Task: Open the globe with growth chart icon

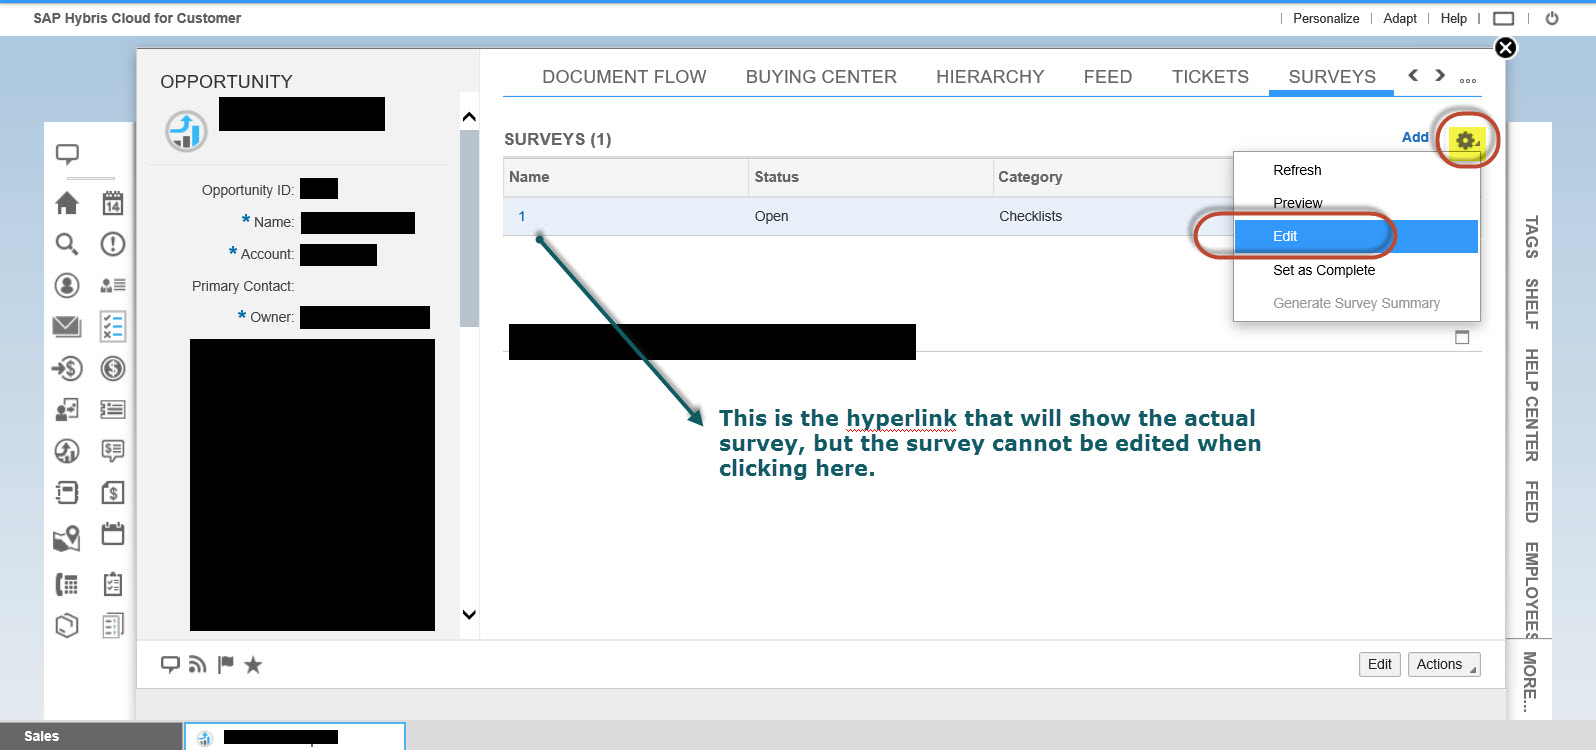Action: 67,451
